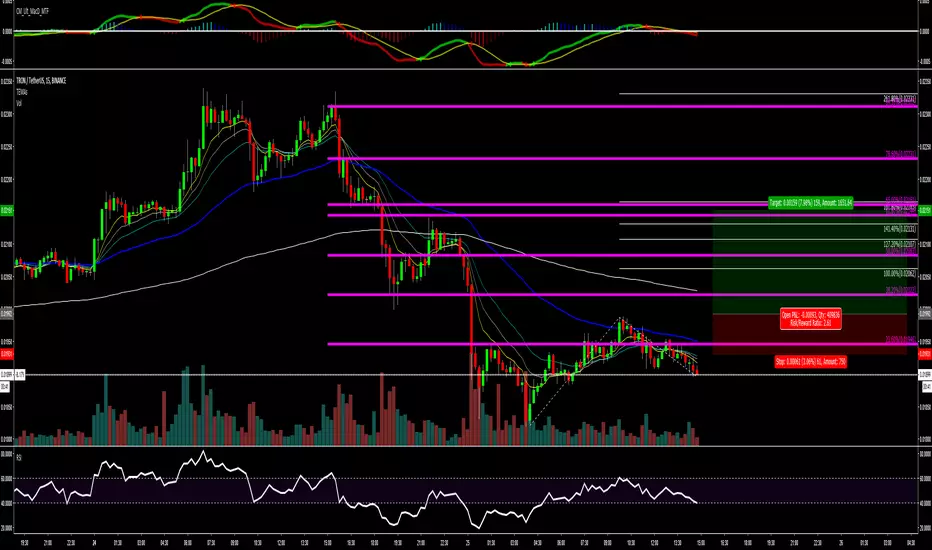
Task: Click the white current price tag on left axis
Action: (7, 375)
